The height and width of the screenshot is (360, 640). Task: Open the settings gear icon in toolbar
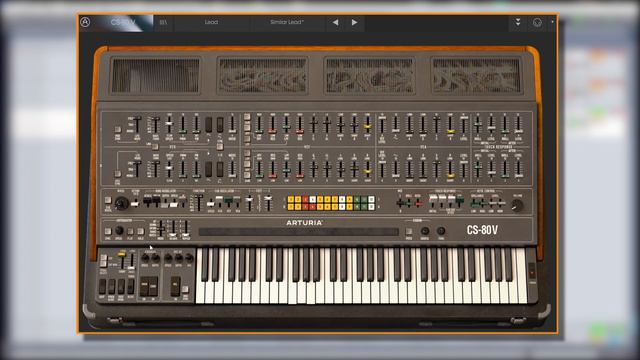(537, 22)
